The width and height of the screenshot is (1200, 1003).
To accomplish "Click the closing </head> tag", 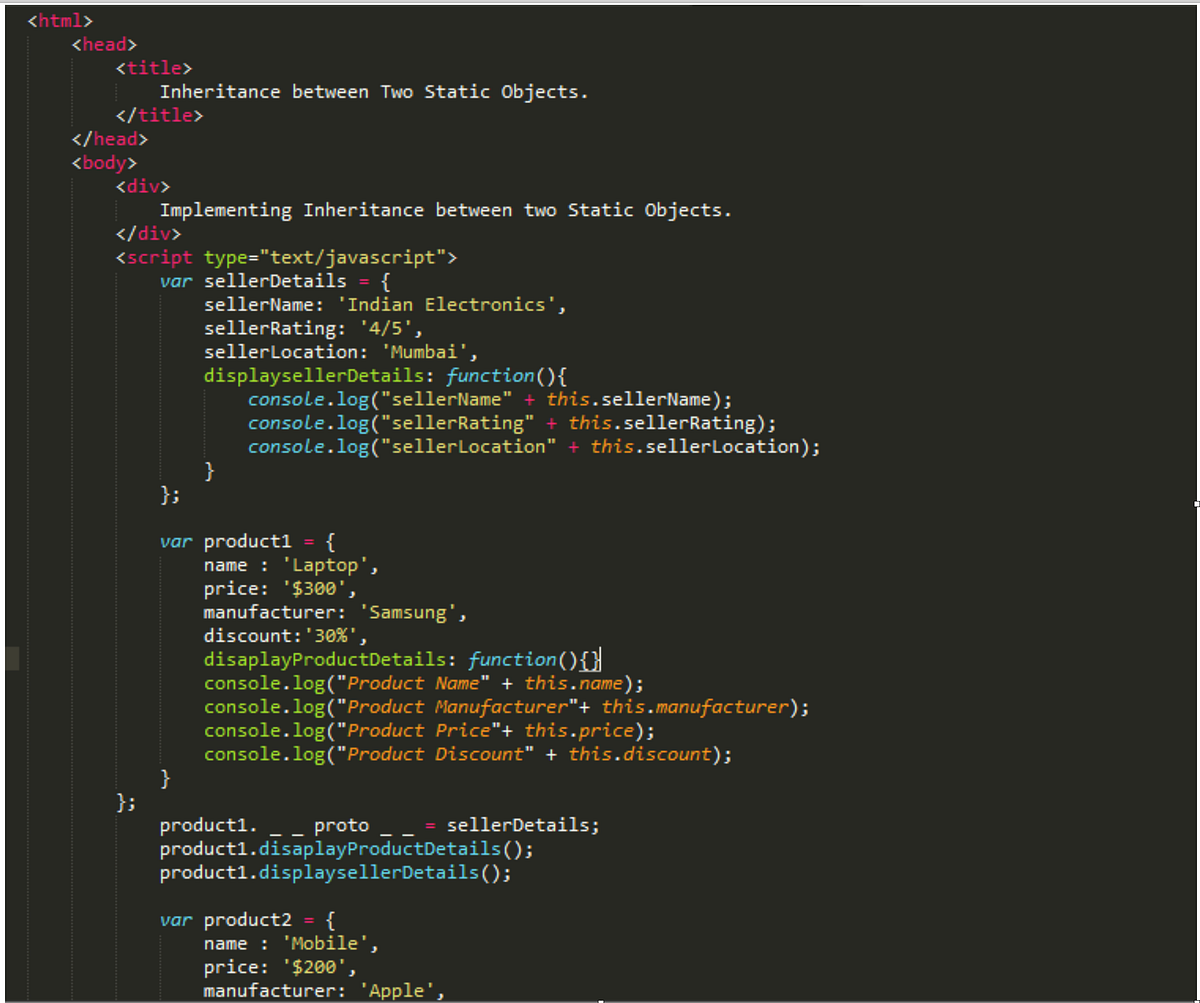I will [108, 138].
